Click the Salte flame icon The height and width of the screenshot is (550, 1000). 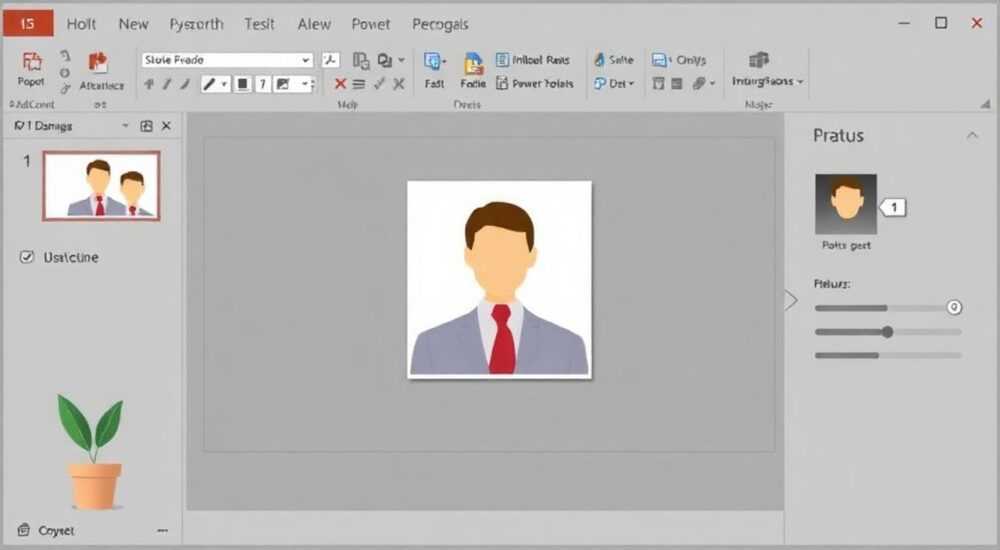599,59
